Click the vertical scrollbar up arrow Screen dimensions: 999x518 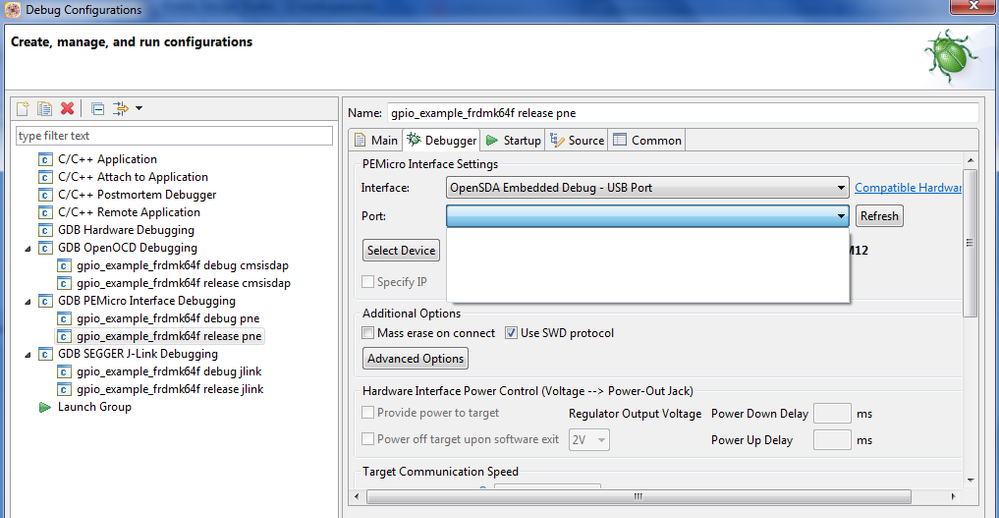coord(970,161)
